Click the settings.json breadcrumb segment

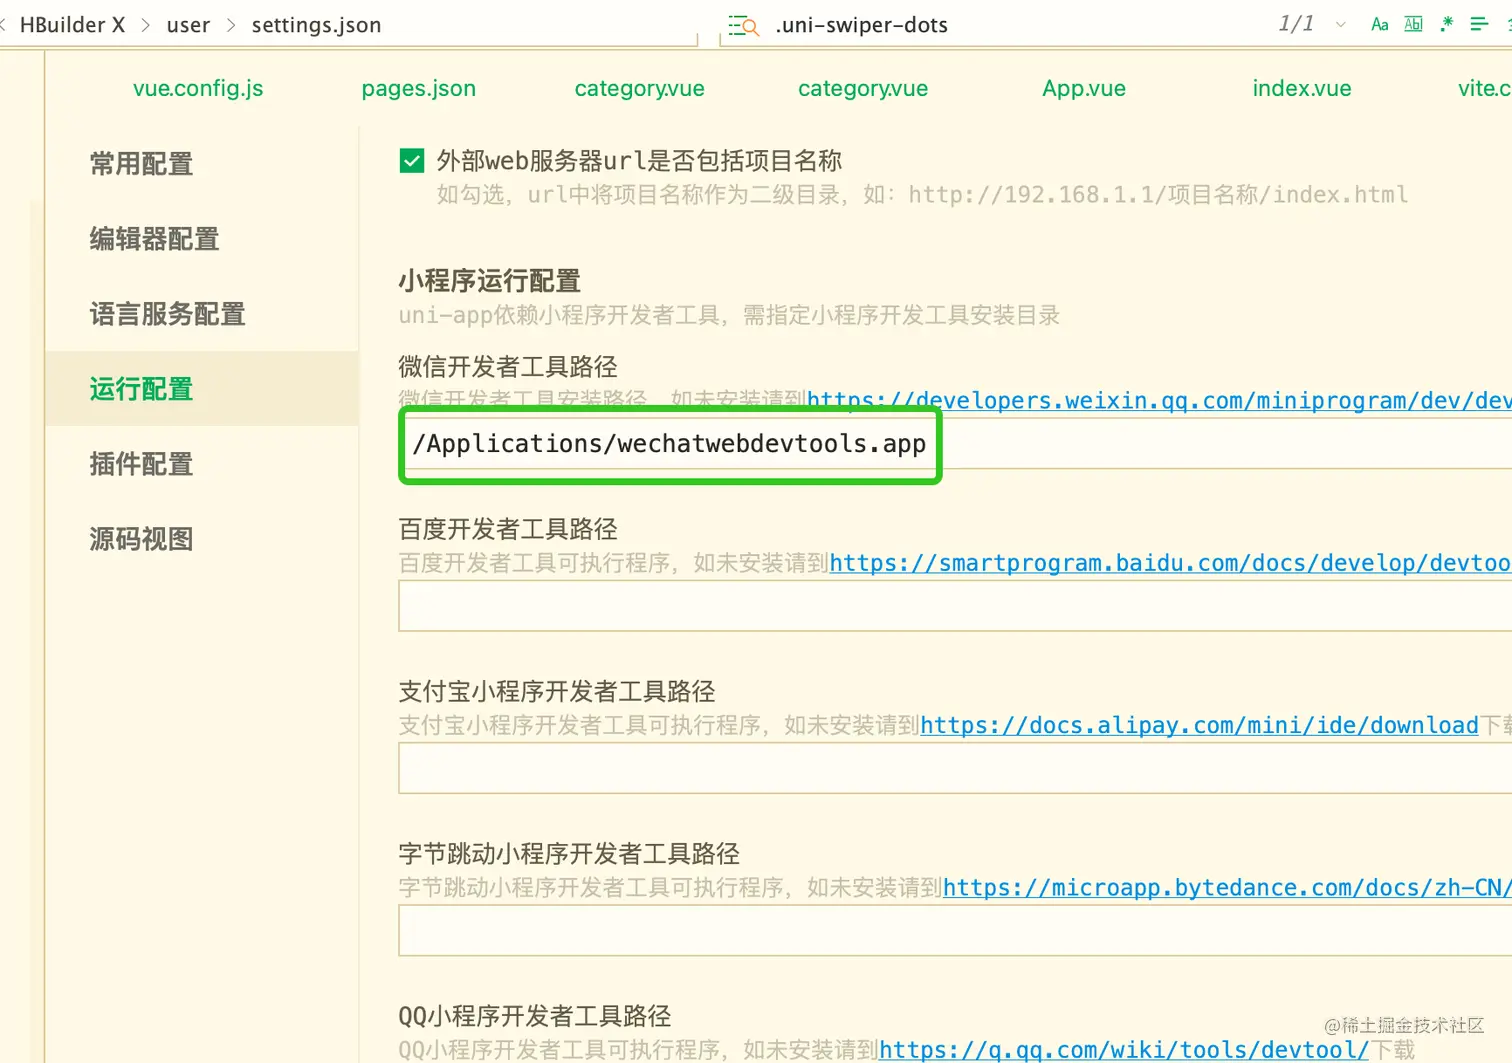pos(316,25)
